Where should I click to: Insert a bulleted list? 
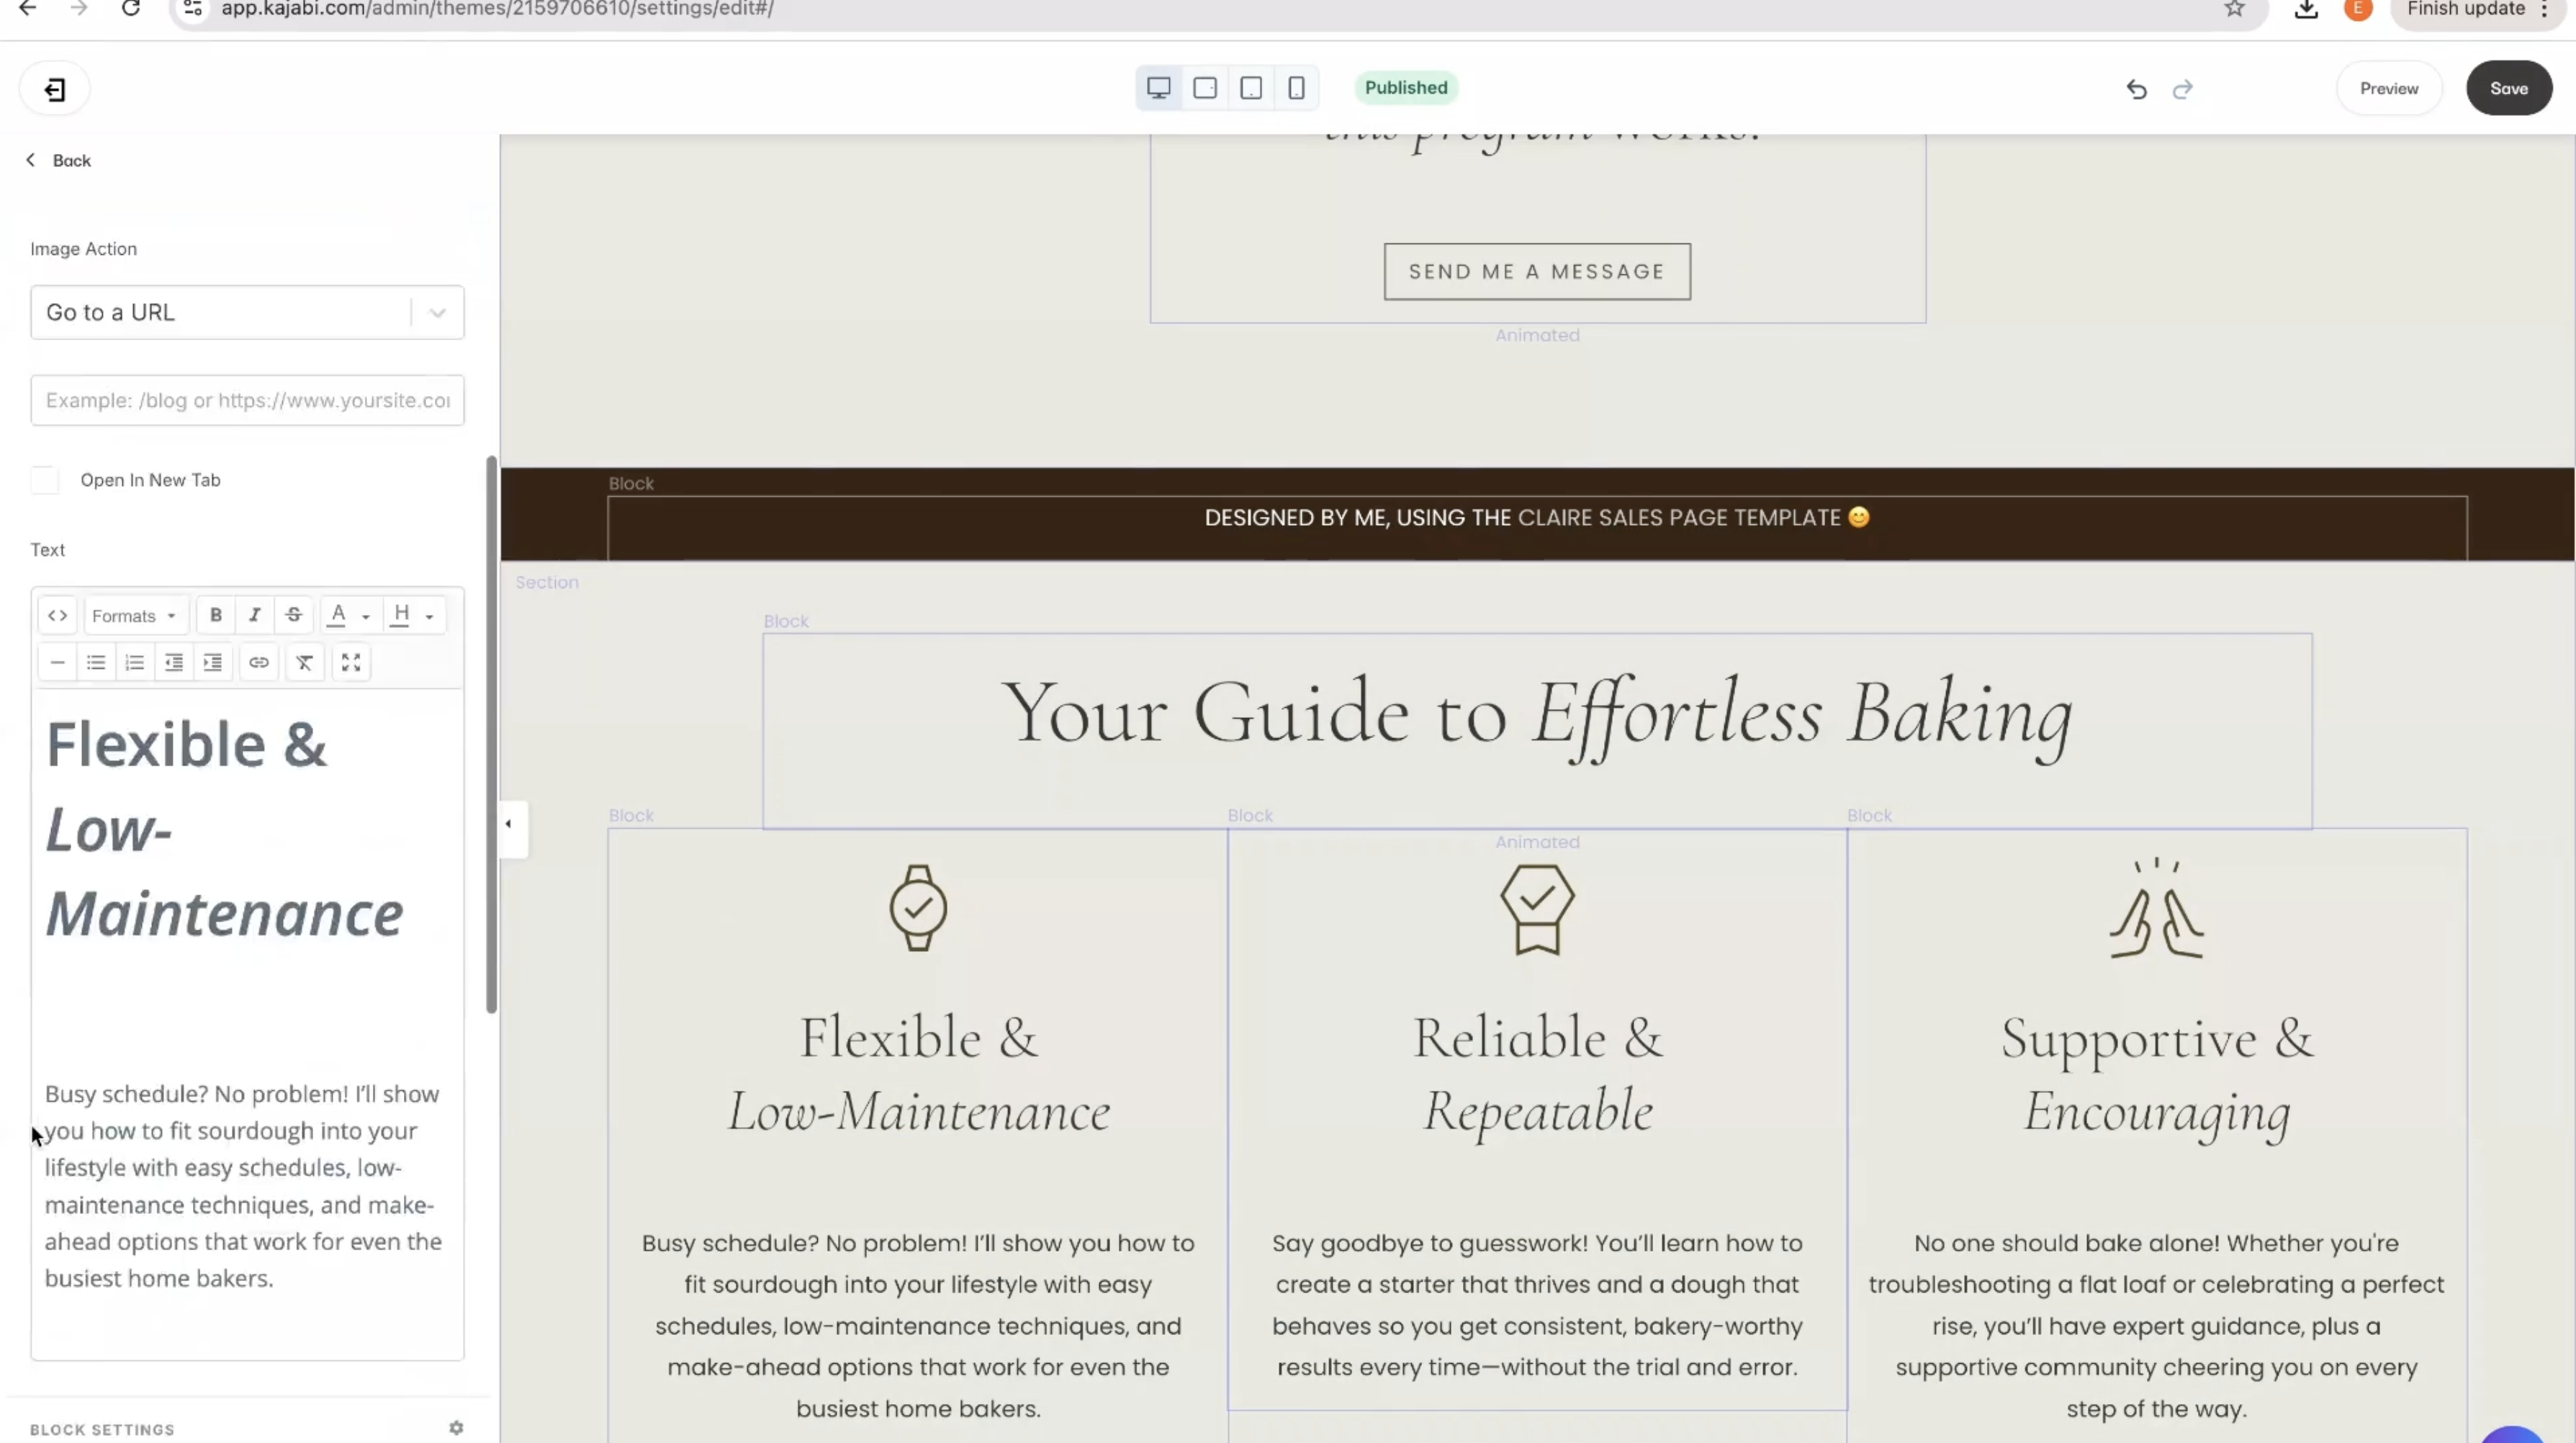[x=96, y=662]
